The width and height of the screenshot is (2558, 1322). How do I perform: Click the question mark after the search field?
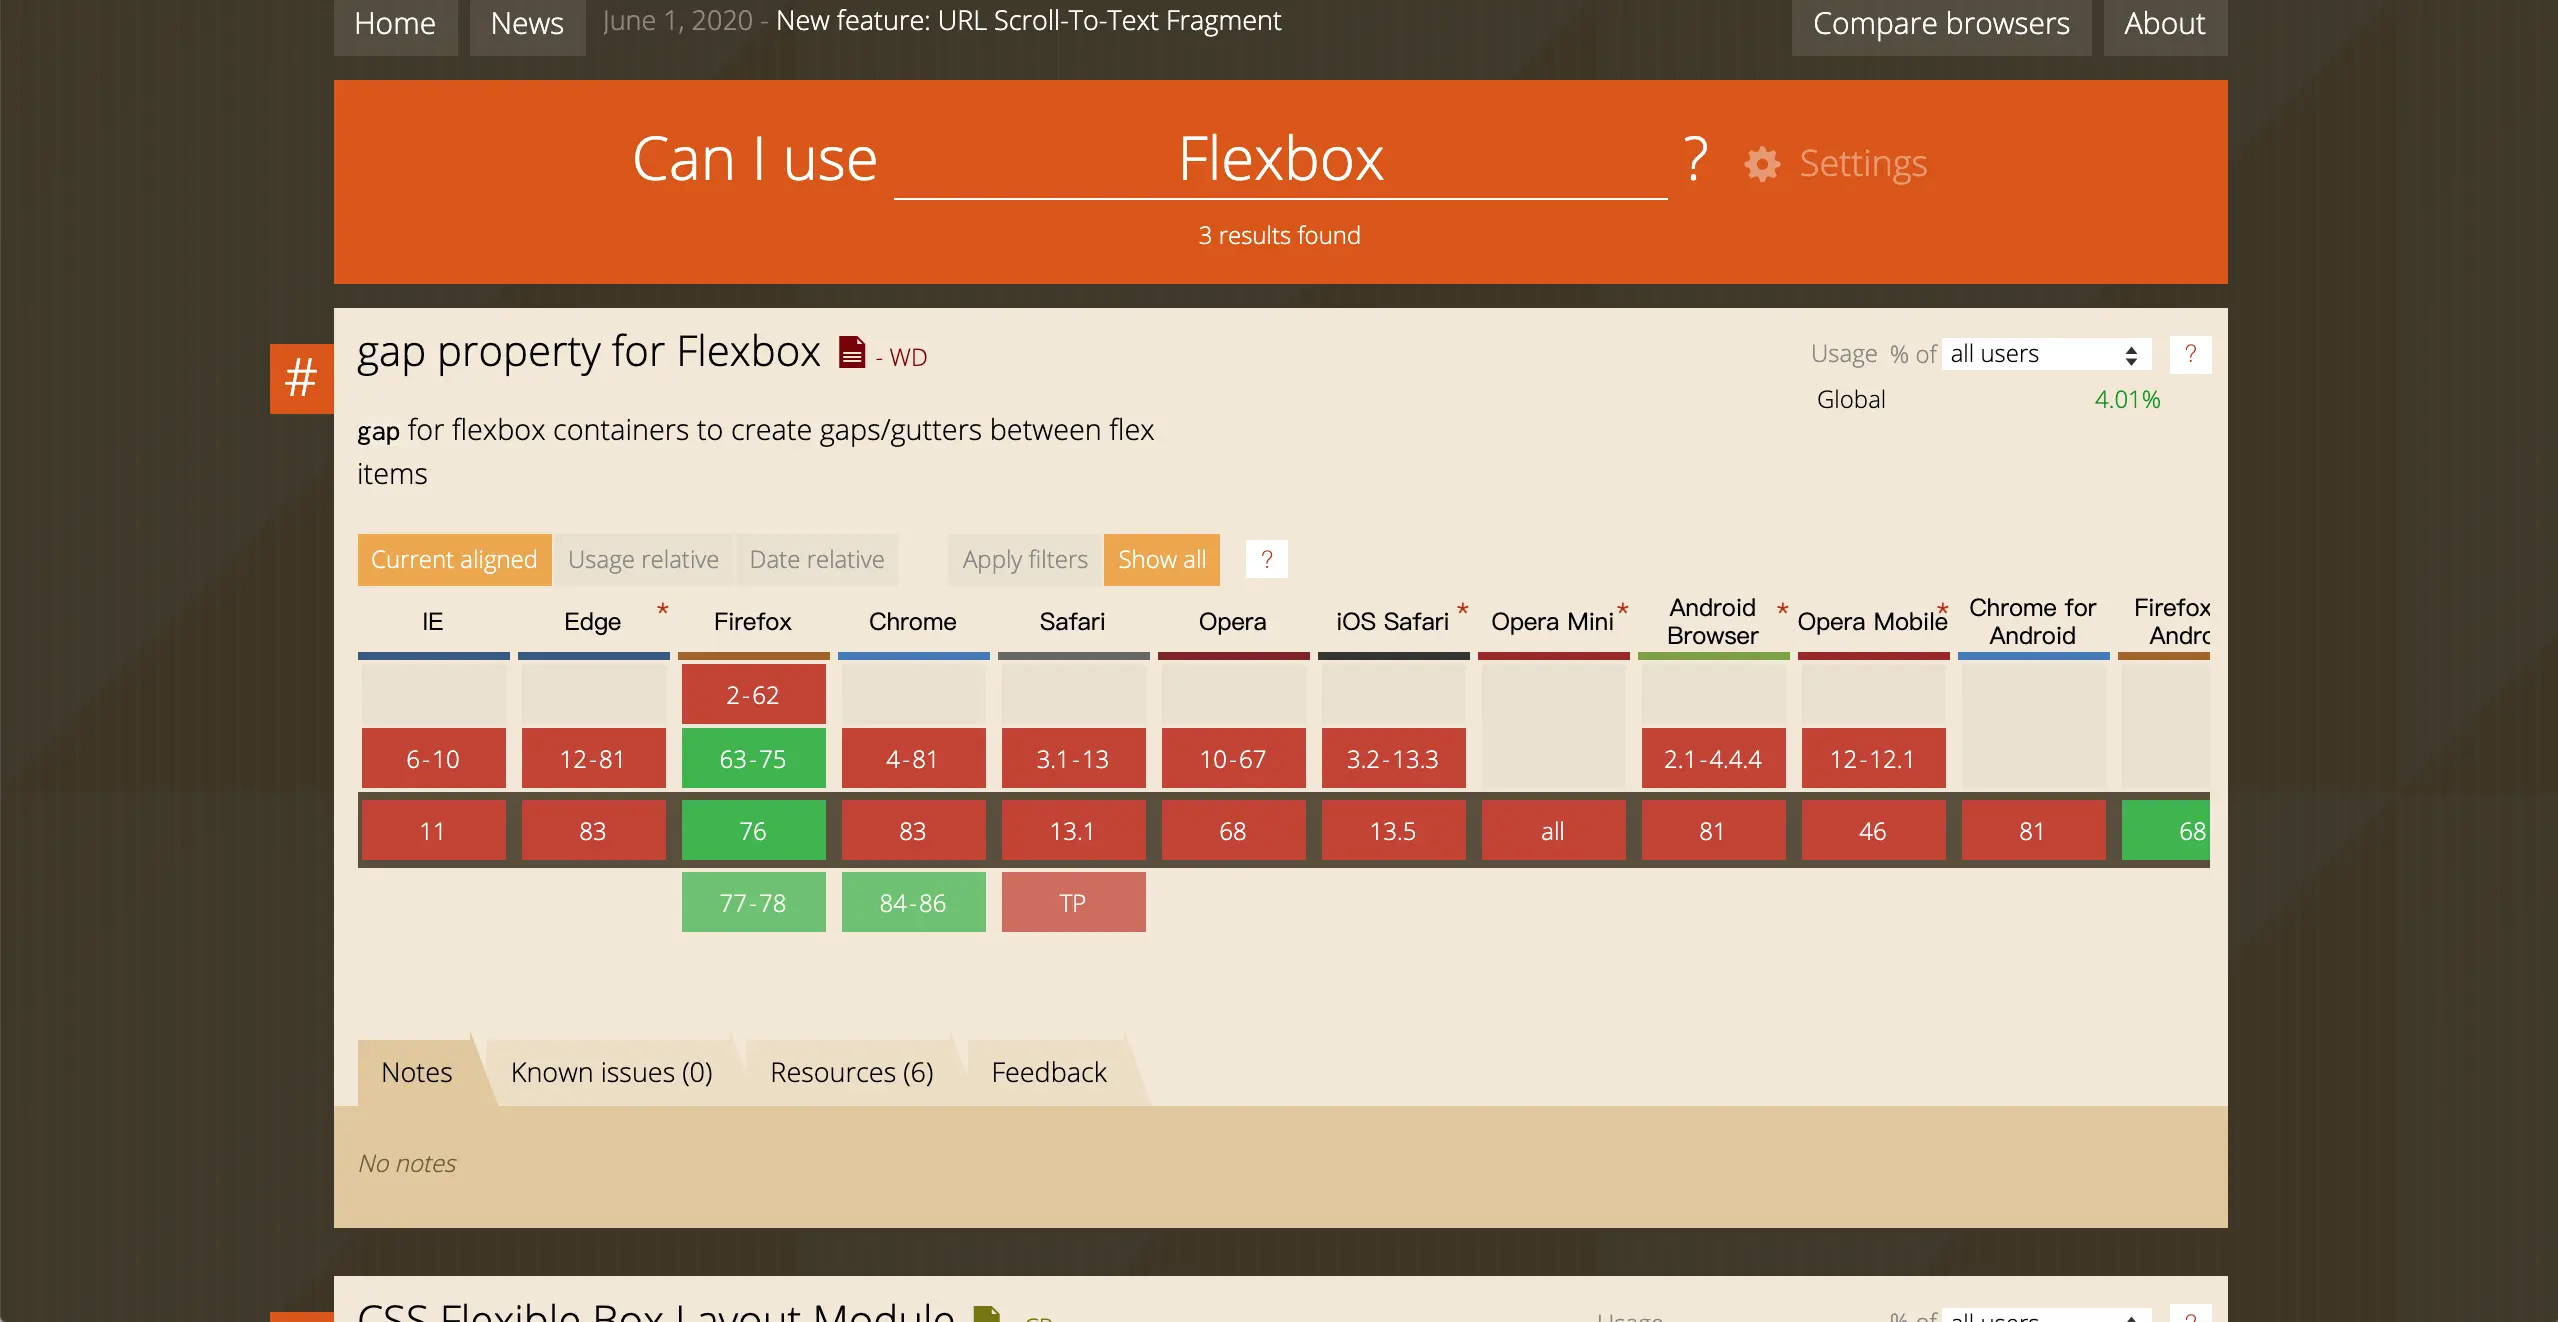tap(1695, 160)
